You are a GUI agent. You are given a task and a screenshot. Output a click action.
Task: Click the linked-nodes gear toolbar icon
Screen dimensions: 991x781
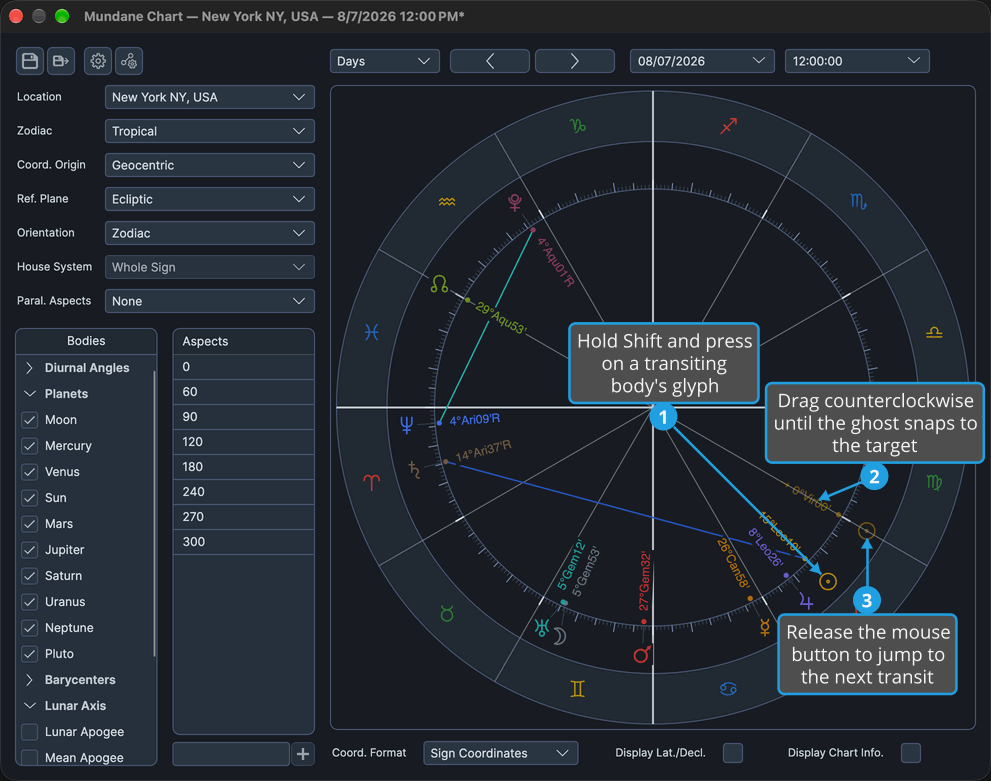click(129, 61)
